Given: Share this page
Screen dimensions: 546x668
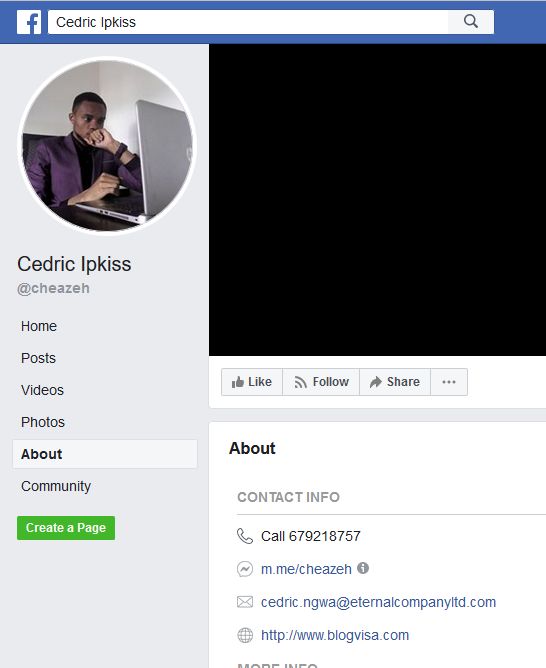Looking at the screenshot, I should pos(395,382).
